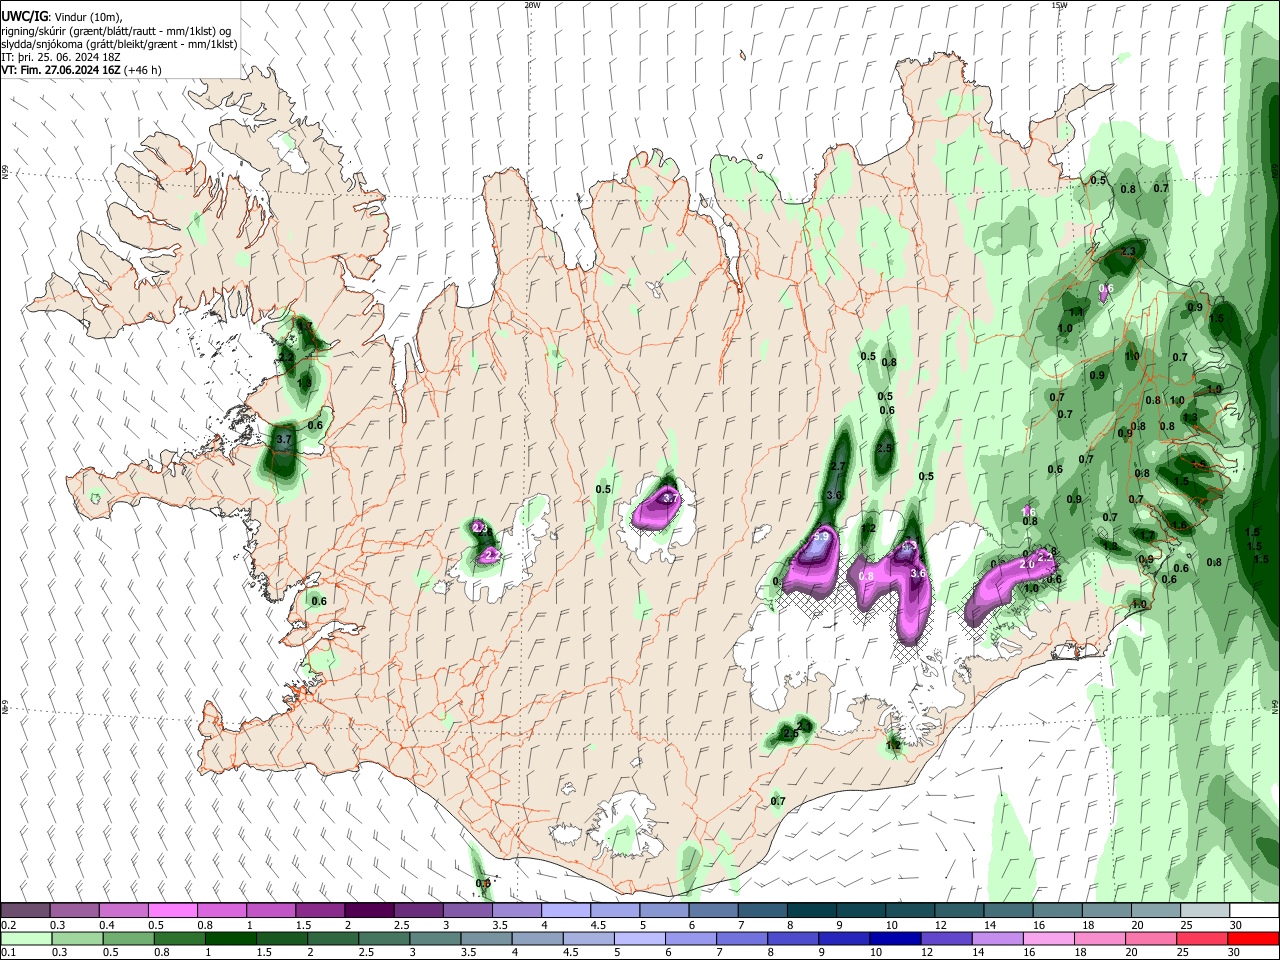Pick the bright red 30 swatch in bottom legend row

click(x=1252, y=938)
